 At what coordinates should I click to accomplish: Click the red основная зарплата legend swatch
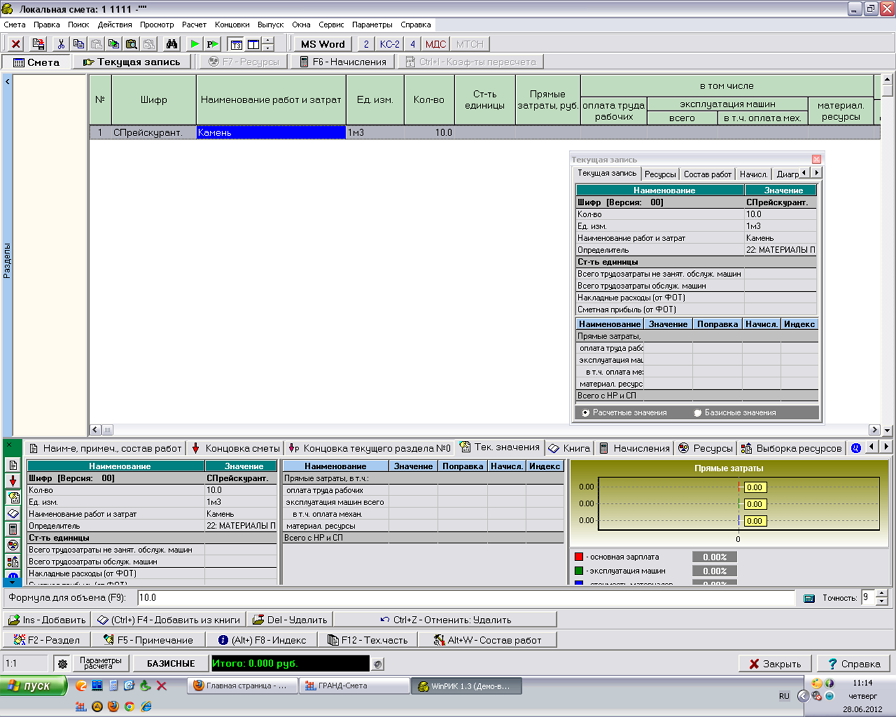(578, 556)
